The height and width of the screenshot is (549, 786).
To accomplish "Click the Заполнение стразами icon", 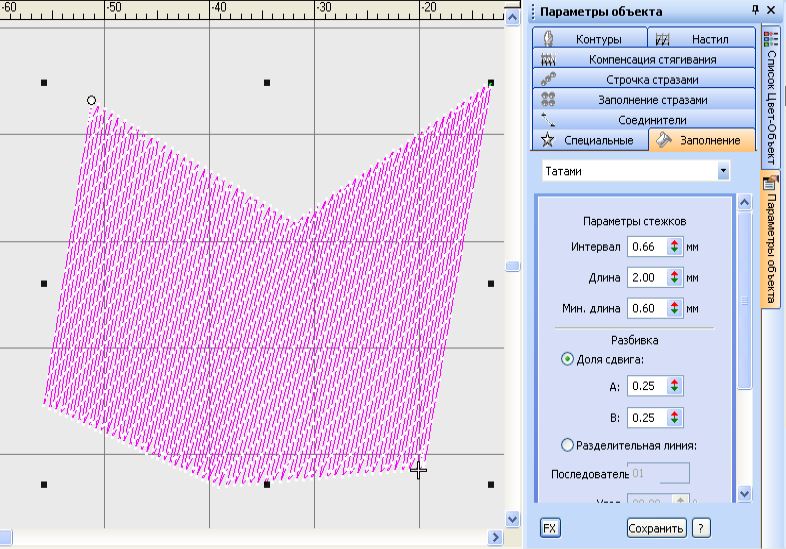I will [x=547, y=99].
